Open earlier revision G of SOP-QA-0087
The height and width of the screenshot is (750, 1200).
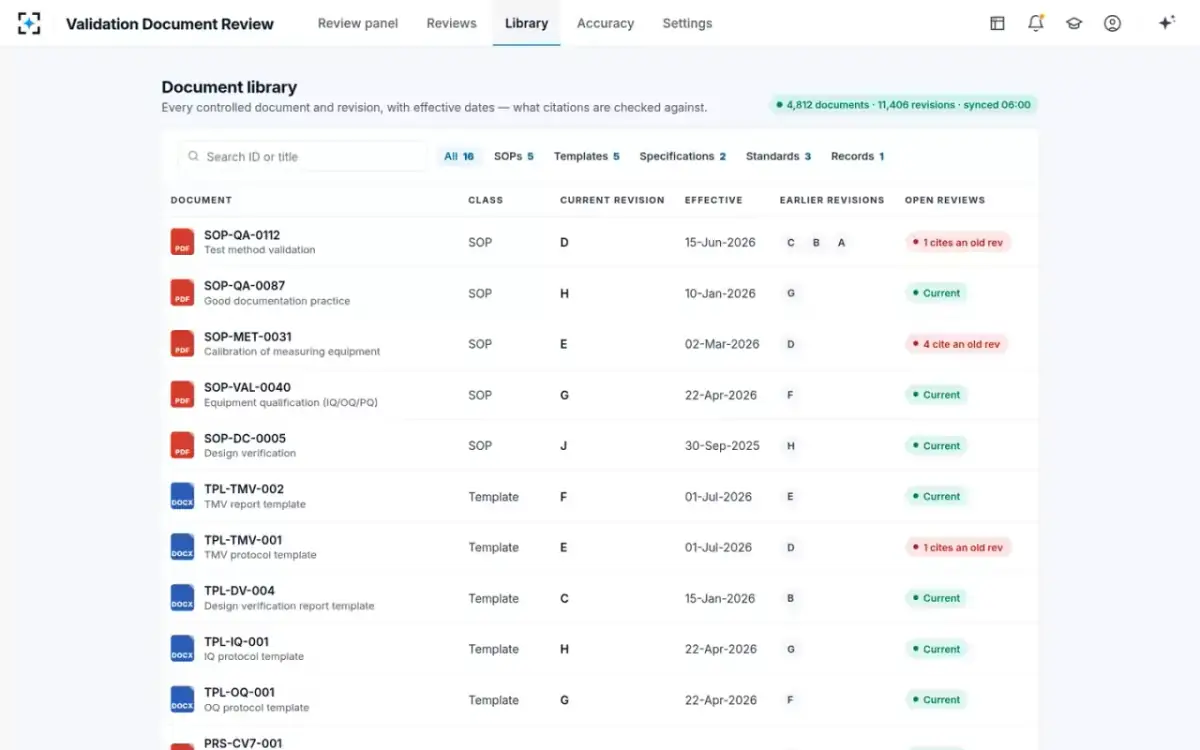[791, 293]
